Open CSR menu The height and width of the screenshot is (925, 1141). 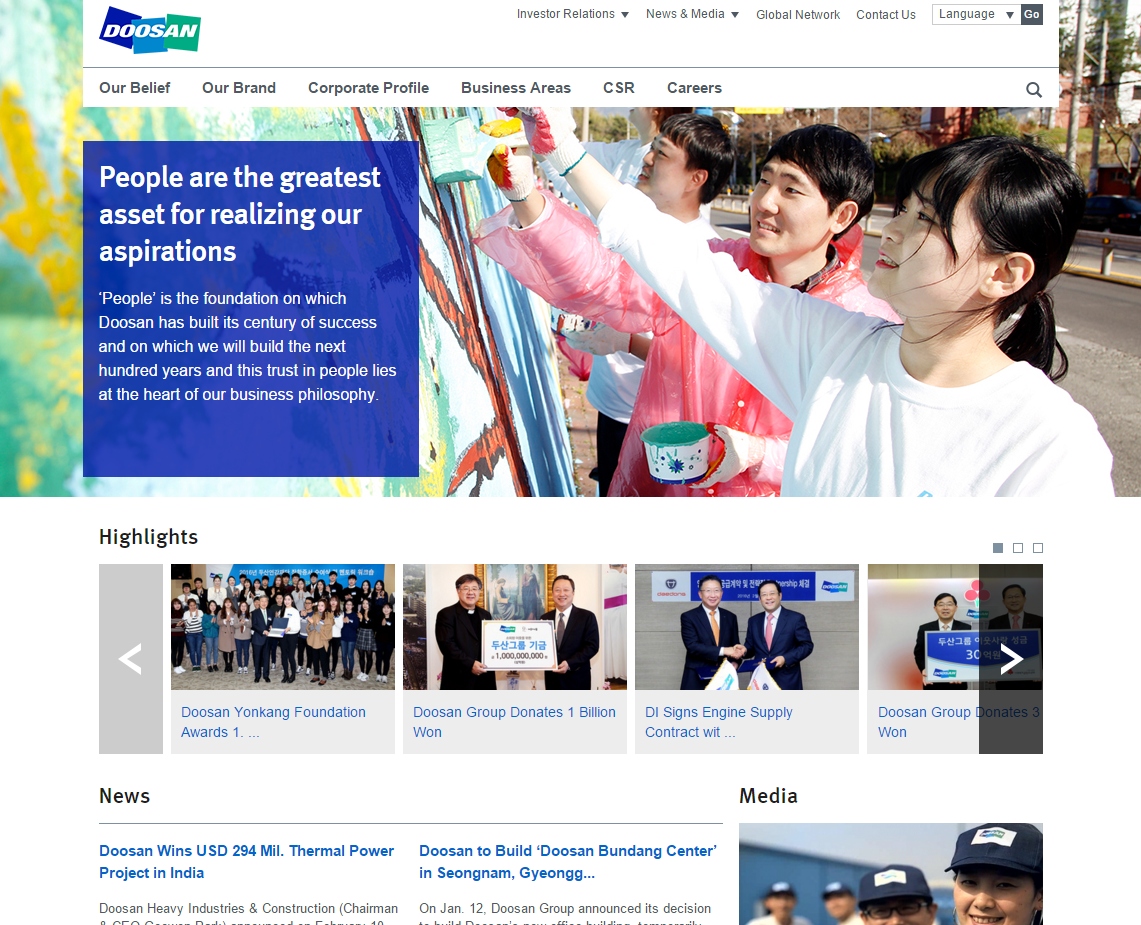click(x=619, y=88)
